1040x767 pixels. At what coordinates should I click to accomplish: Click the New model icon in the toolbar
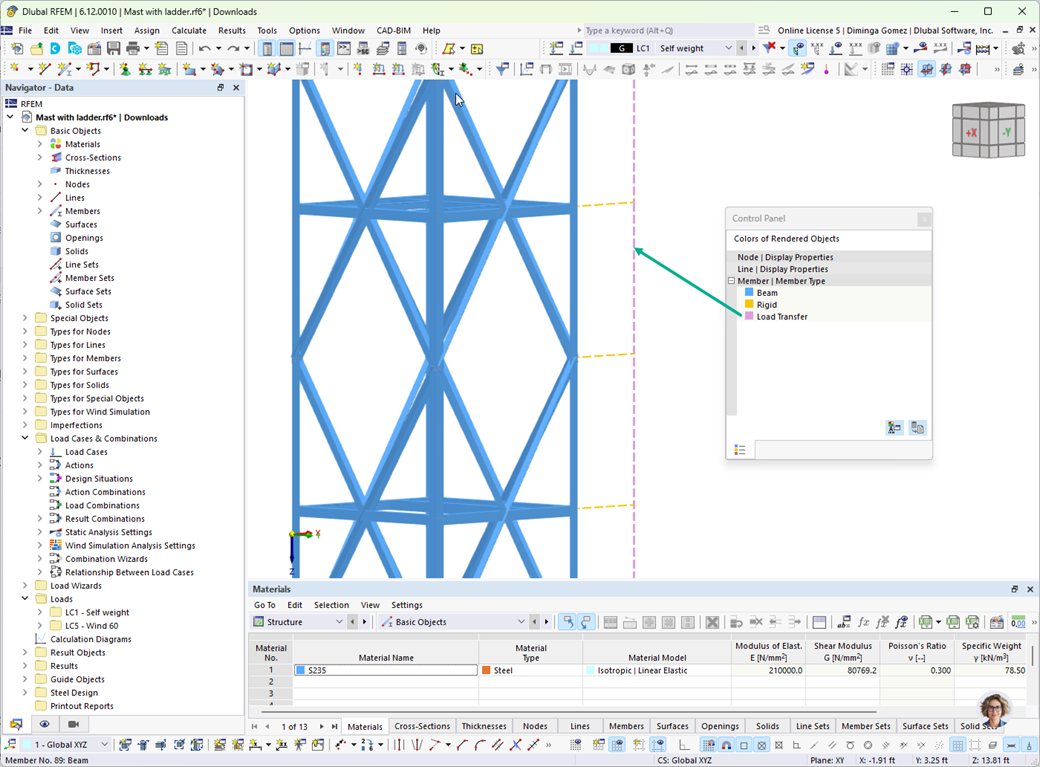[x=17, y=49]
